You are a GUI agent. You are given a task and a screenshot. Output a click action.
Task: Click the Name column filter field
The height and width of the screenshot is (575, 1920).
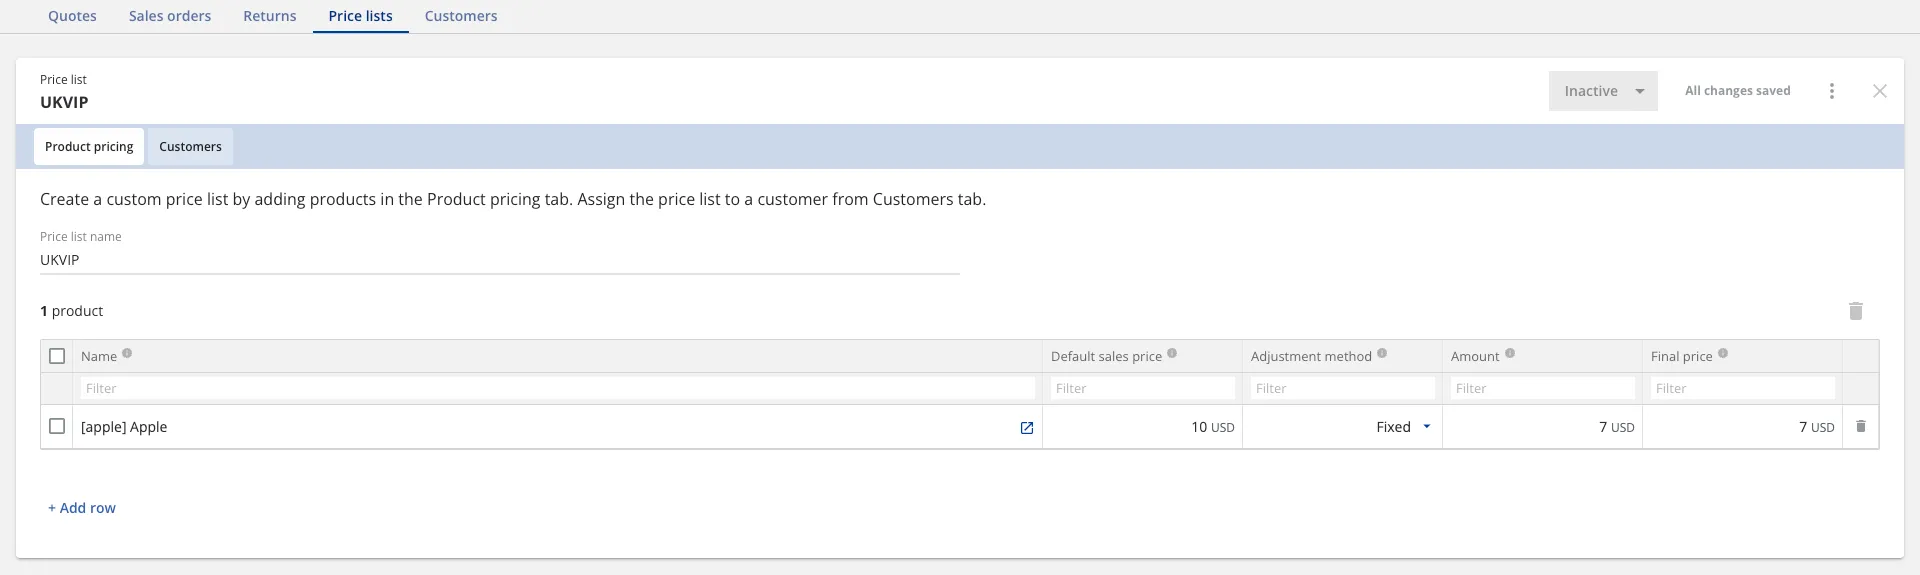pos(558,388)
